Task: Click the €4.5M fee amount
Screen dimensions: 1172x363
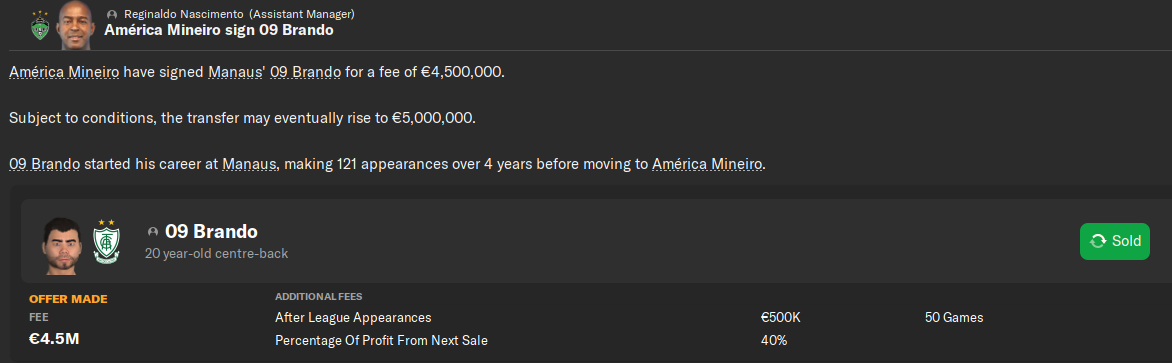Action: pyautogui.click(x=54, y=339)
